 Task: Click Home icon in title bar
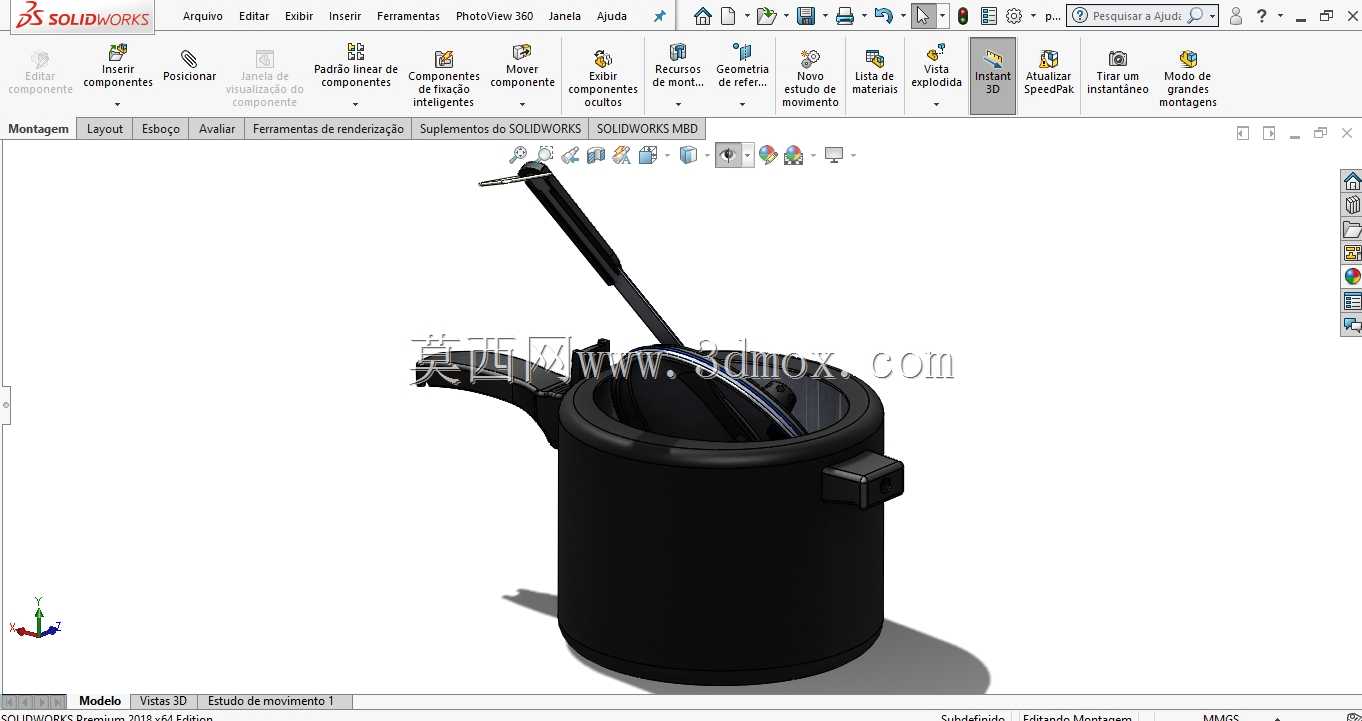tap(703, 16)
